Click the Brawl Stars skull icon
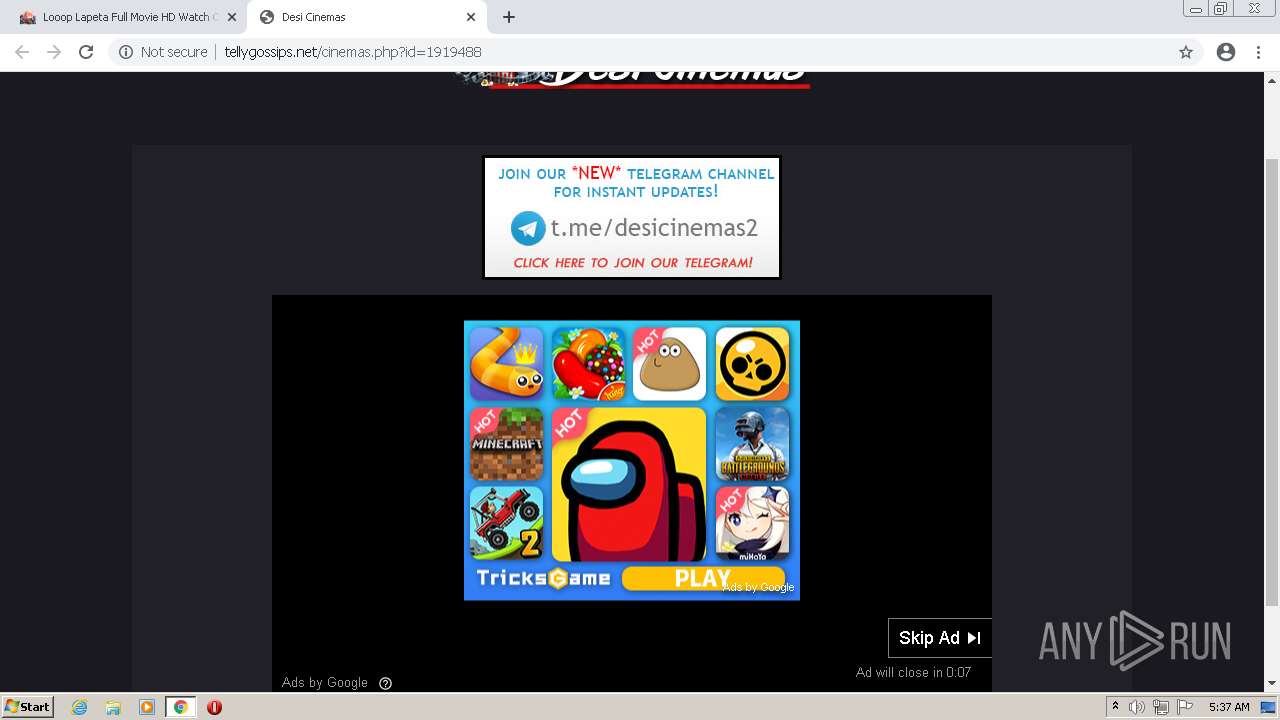This screenshot has height=720, width=1280. tap(752, 364)
